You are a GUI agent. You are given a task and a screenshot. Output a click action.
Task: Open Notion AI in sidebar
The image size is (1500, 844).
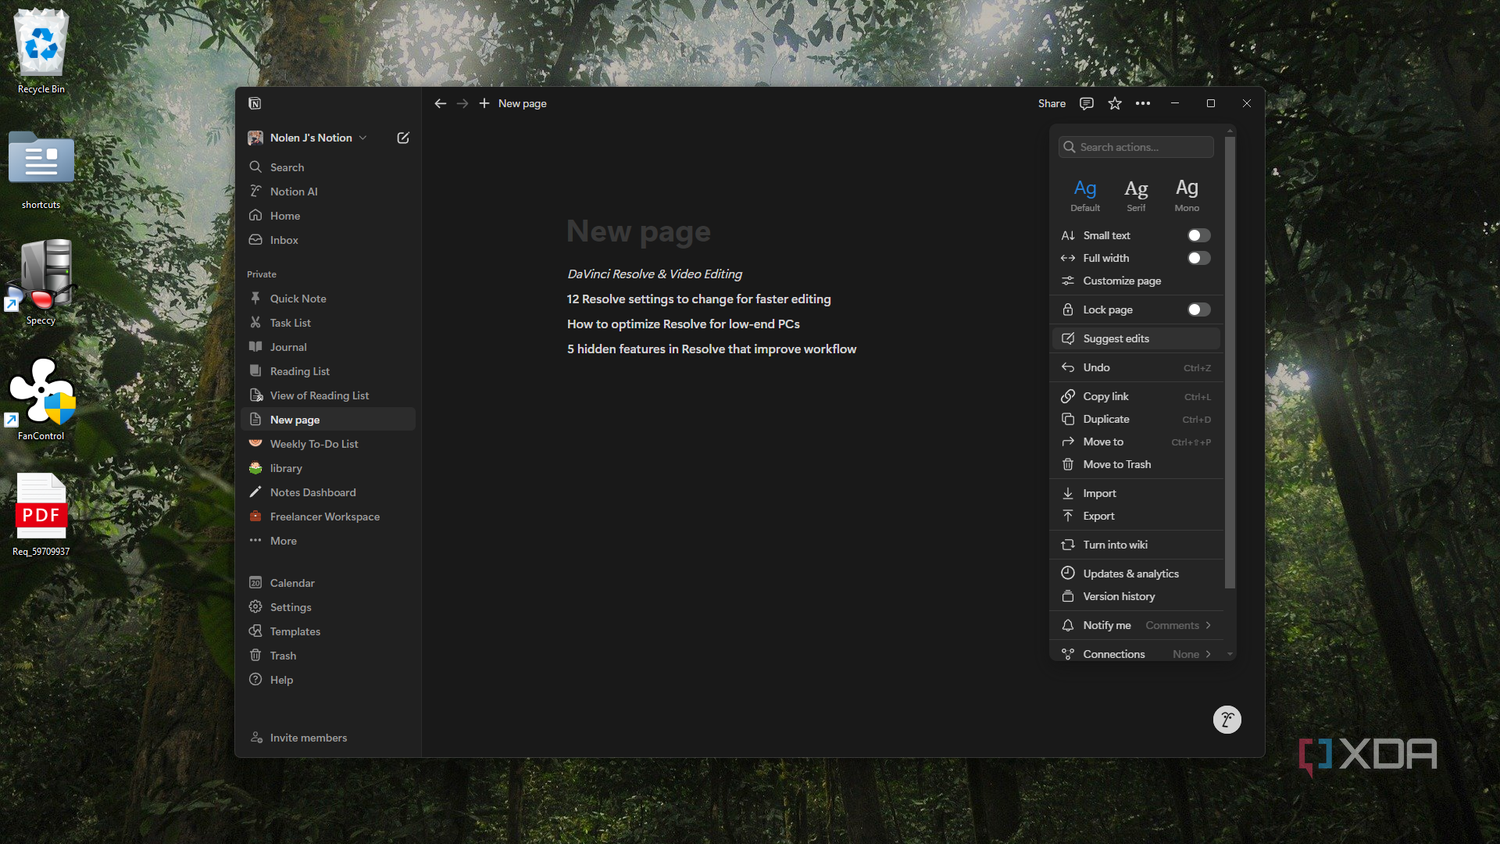(x=329, y=191)
